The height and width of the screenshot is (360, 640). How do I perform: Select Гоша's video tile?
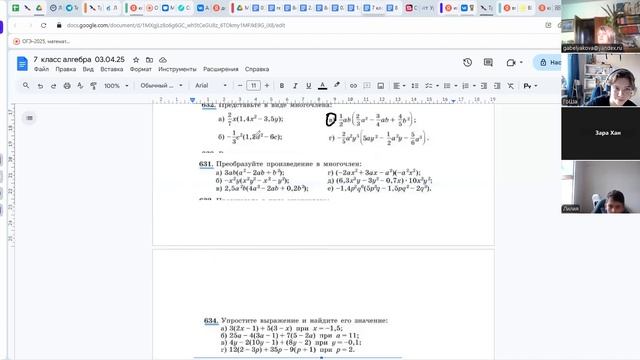click(x=600, y=80)
